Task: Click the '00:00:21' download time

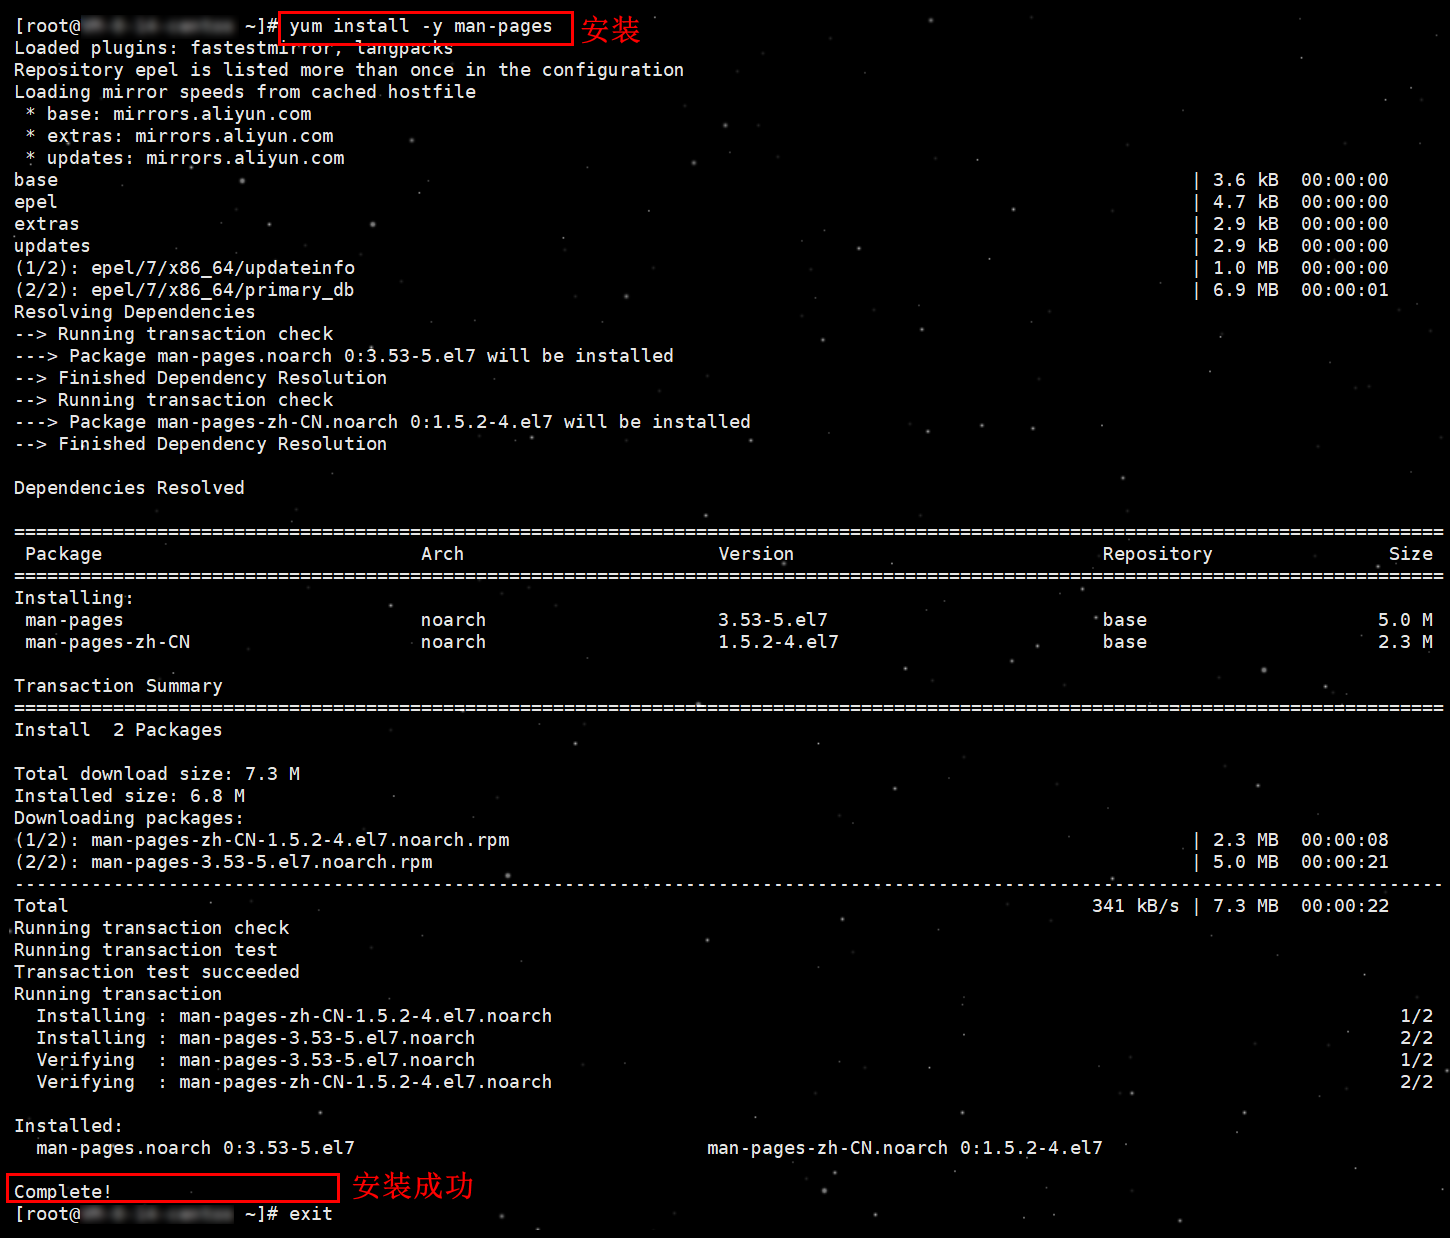Action: (1345, 862)
